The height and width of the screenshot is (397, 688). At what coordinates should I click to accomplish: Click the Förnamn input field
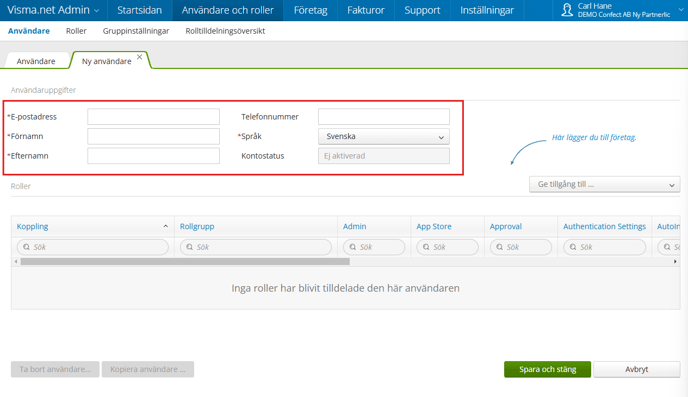click(x=154, y=136)
